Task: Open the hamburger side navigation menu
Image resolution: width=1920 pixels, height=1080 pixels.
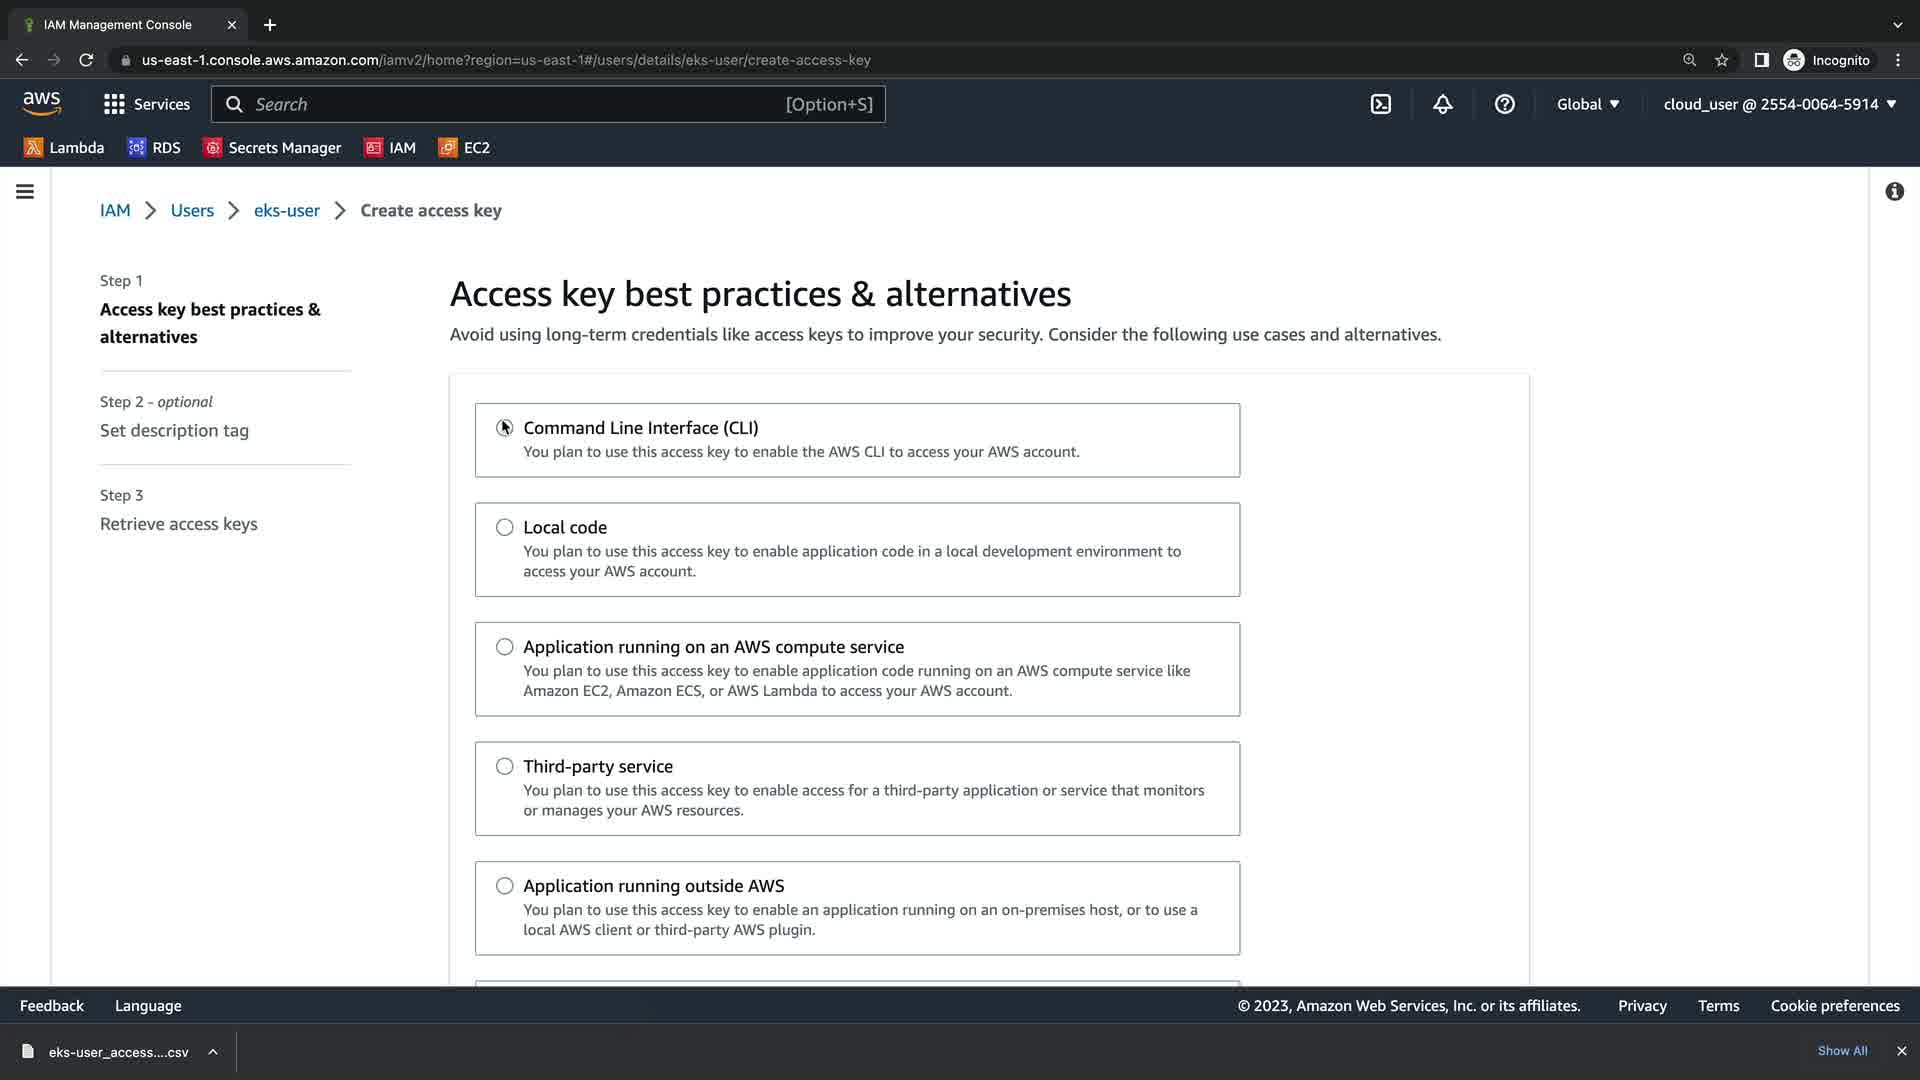Action: point(25,191)
